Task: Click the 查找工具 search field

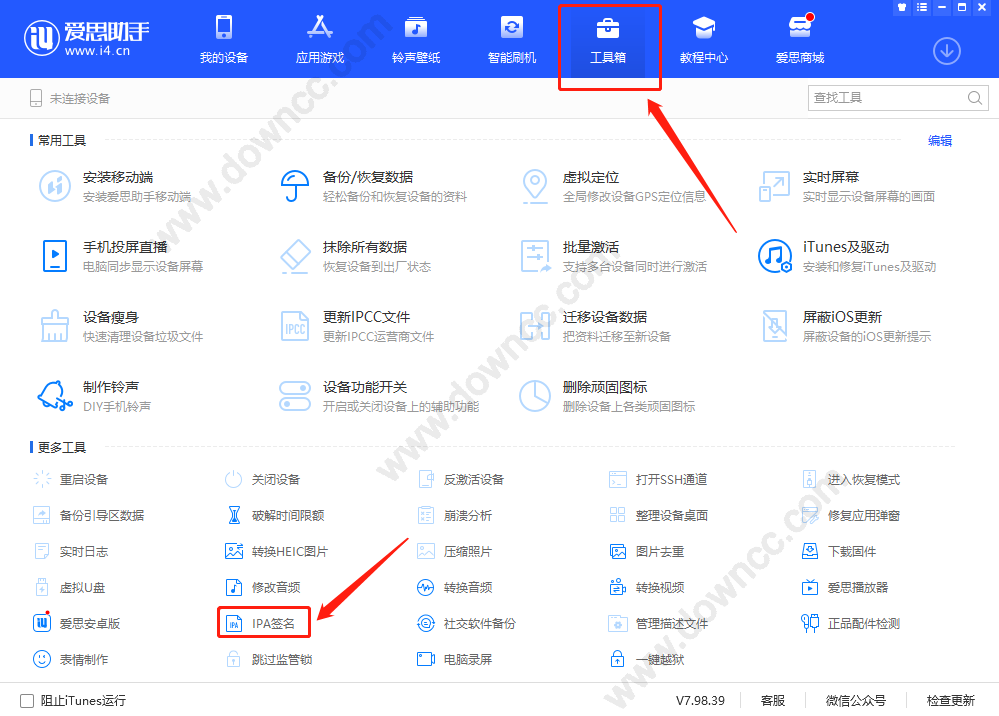Action: tap(885, 98)
